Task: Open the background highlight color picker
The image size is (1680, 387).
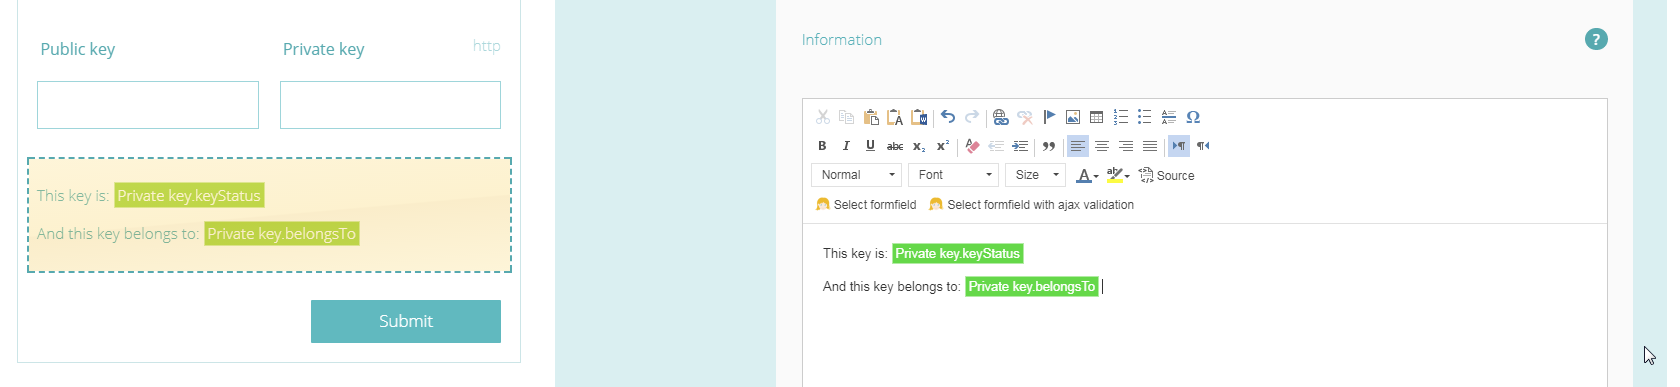Action: (x=1118, y=176)
